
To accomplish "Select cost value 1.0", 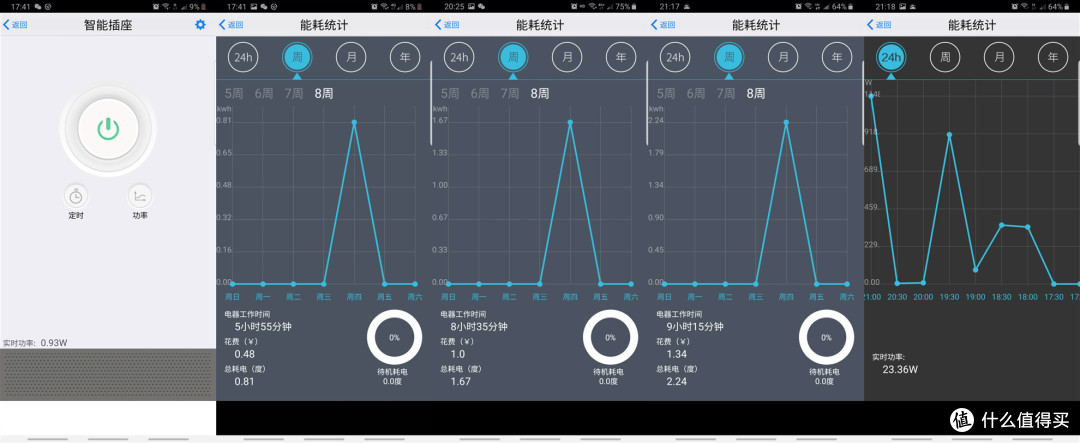I will [x=458, y=354].
